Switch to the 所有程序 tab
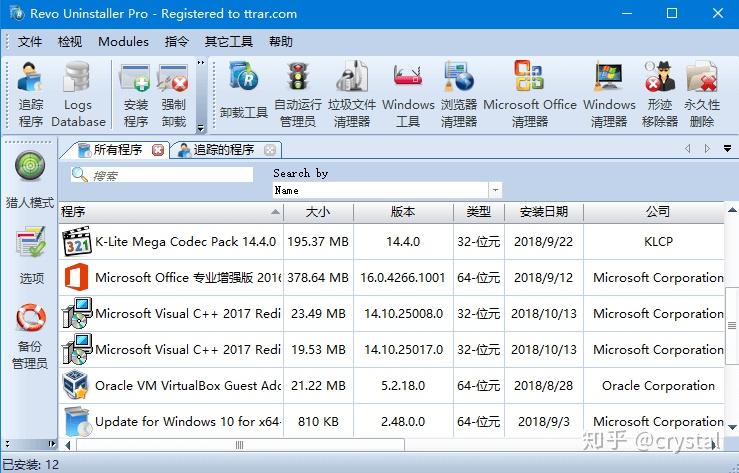 point(118,150)
